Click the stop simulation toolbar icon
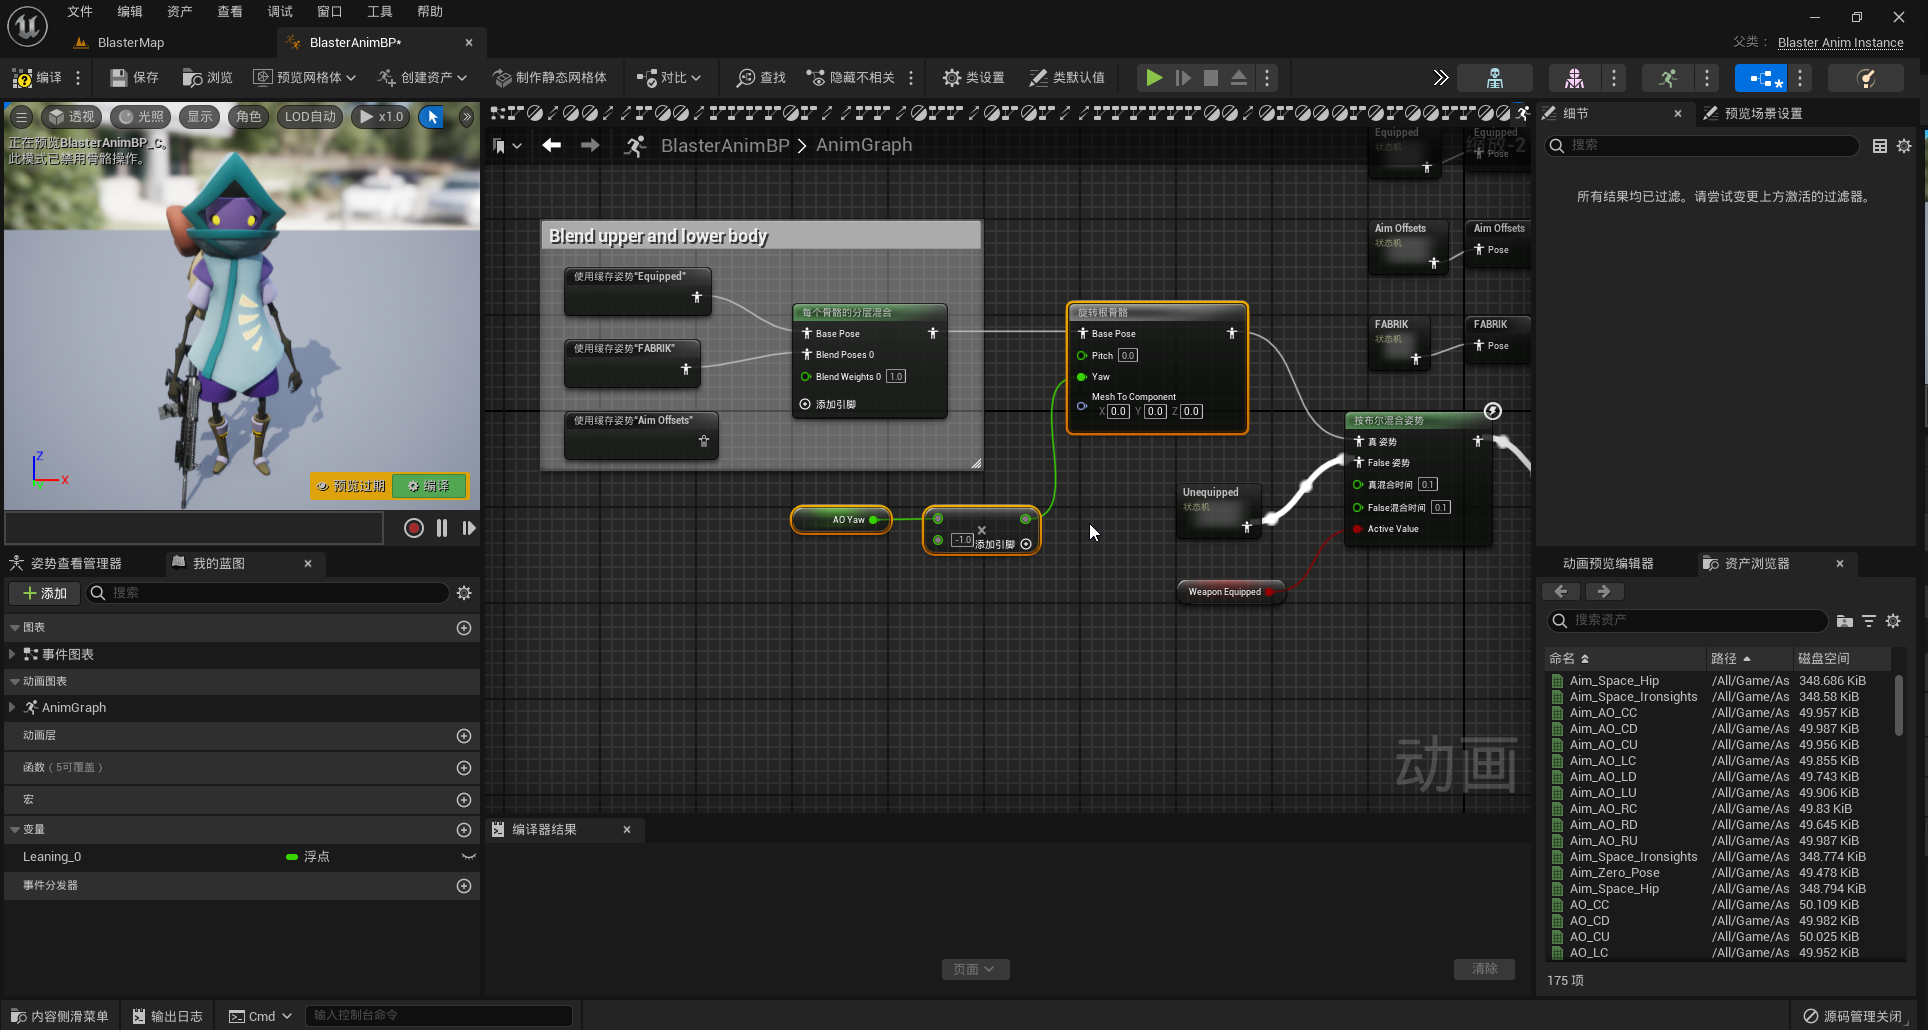Image resolution: width=1928 pixels, height=1030 pixels. tap(1211, 77)
